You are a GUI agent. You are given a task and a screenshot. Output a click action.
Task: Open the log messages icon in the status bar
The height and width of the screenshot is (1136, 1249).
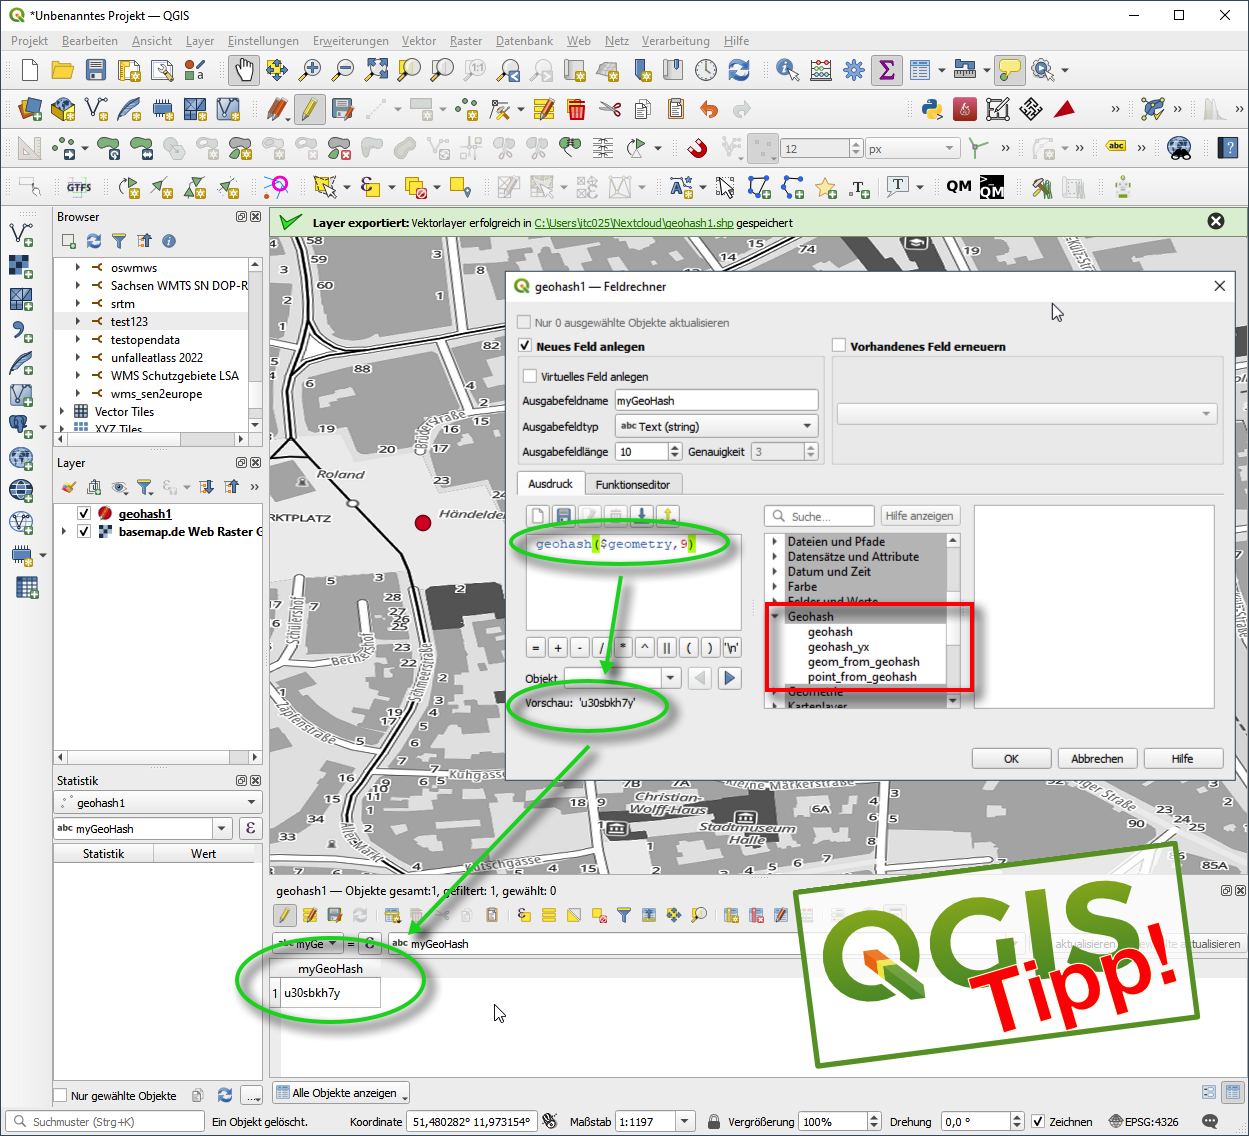click(1210, 1121)
